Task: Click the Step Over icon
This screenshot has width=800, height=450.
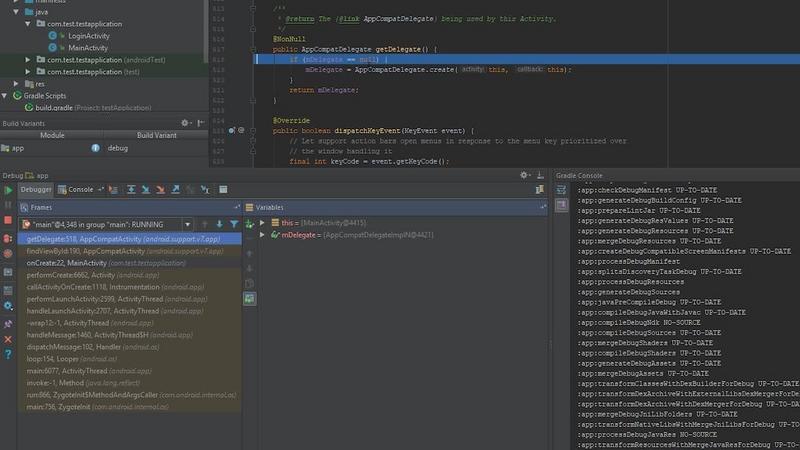Action: tap(131, 190)
